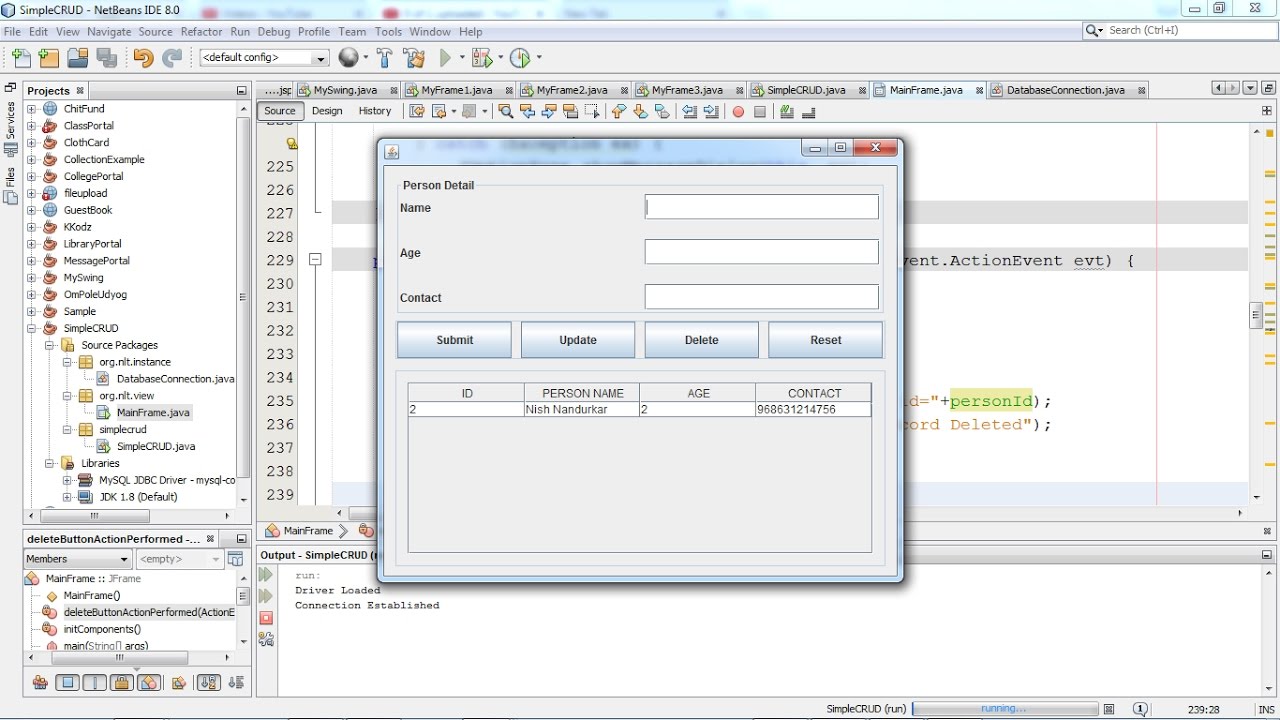The height and width of the screenshot is (720, 1280).
Task: Select MainFrame.java in Projects tree
Action: pyautogui.click(x=153, y=412)
